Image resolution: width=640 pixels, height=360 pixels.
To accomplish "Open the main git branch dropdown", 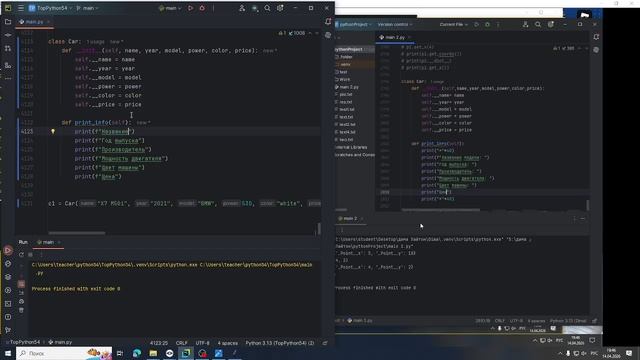I will 88,8.
